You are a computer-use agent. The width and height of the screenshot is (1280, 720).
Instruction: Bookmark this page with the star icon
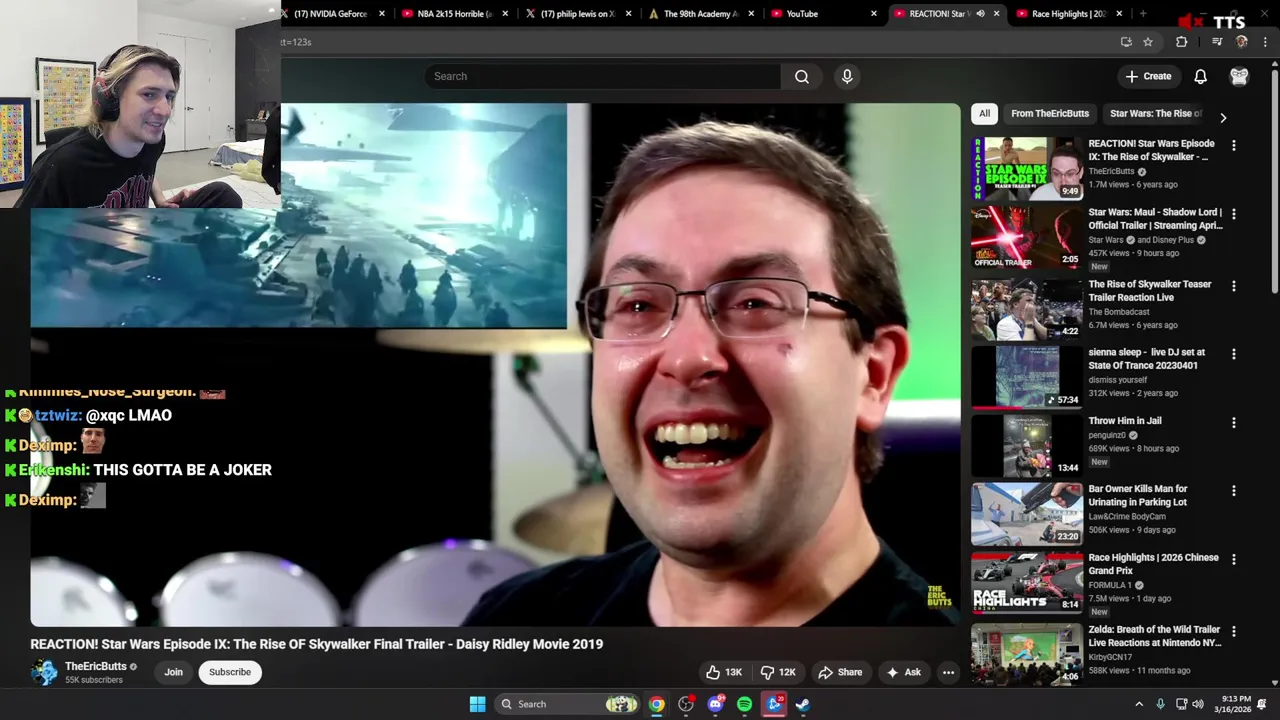pos(1148,42)
